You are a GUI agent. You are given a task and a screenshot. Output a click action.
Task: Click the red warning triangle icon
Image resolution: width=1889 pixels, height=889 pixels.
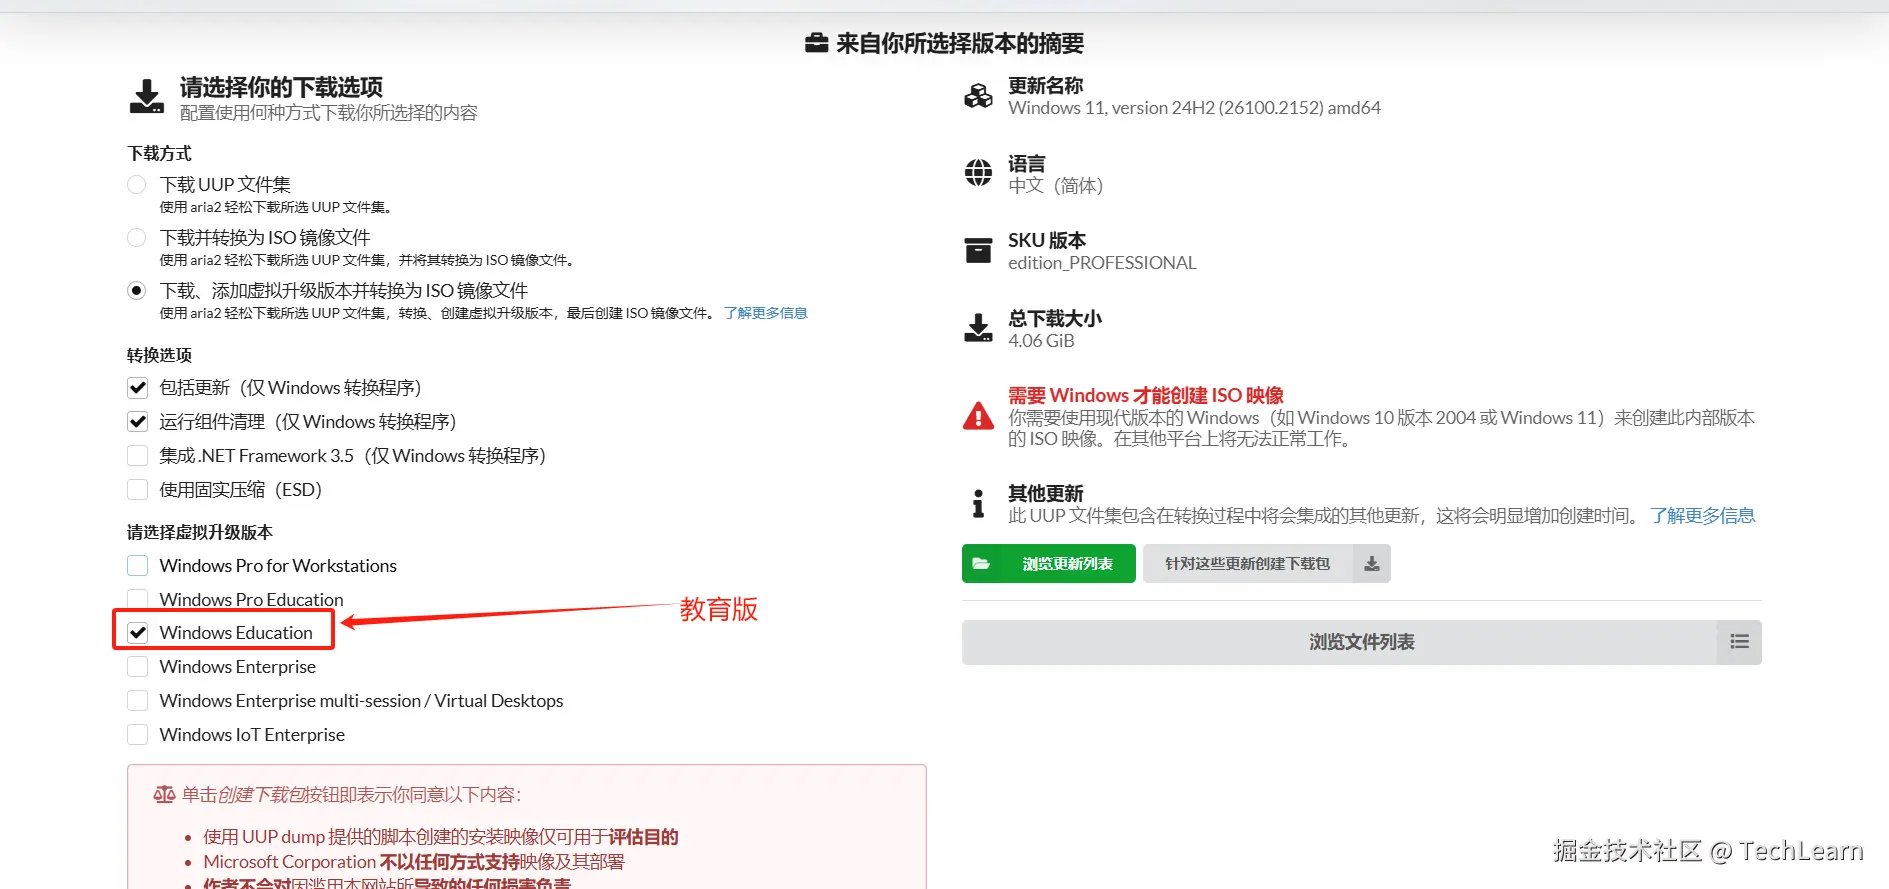978,416
